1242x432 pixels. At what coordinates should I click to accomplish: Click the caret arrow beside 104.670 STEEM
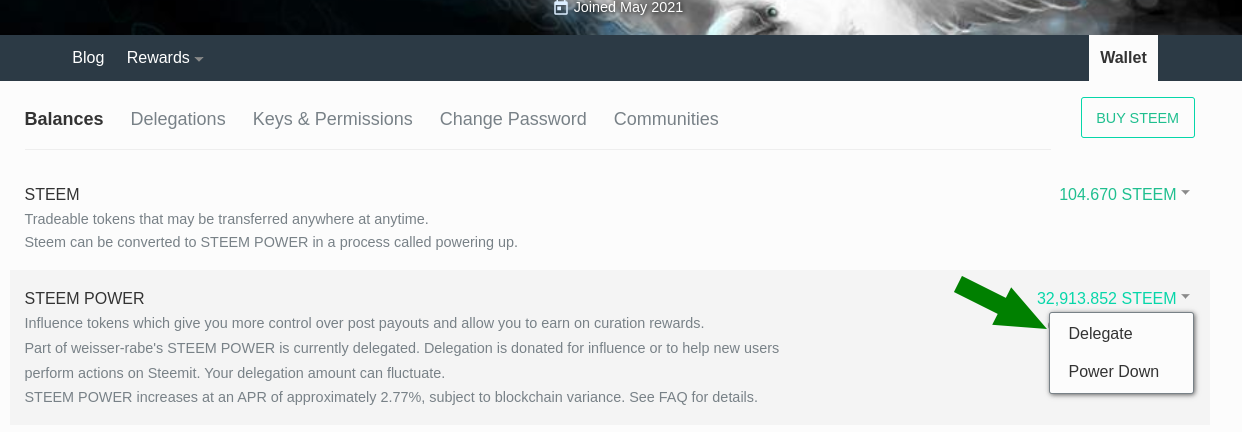[1185, 192]
